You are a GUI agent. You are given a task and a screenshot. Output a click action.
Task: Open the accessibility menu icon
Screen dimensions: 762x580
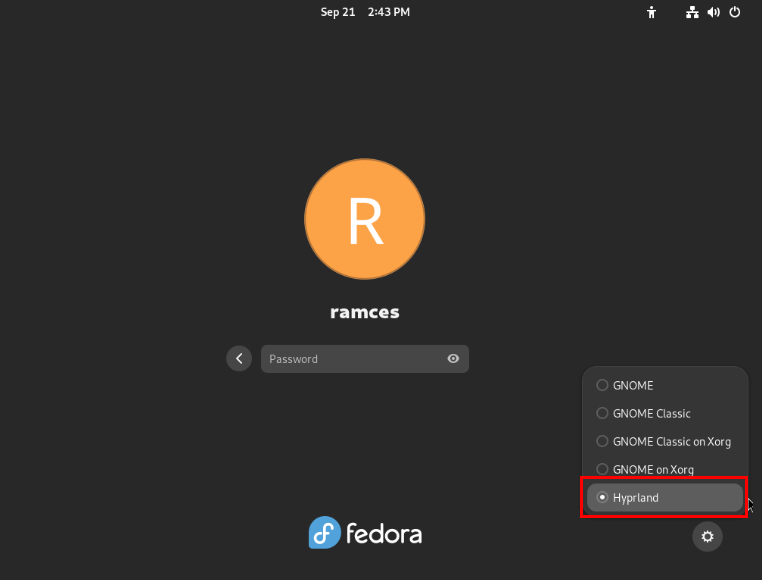651,12
